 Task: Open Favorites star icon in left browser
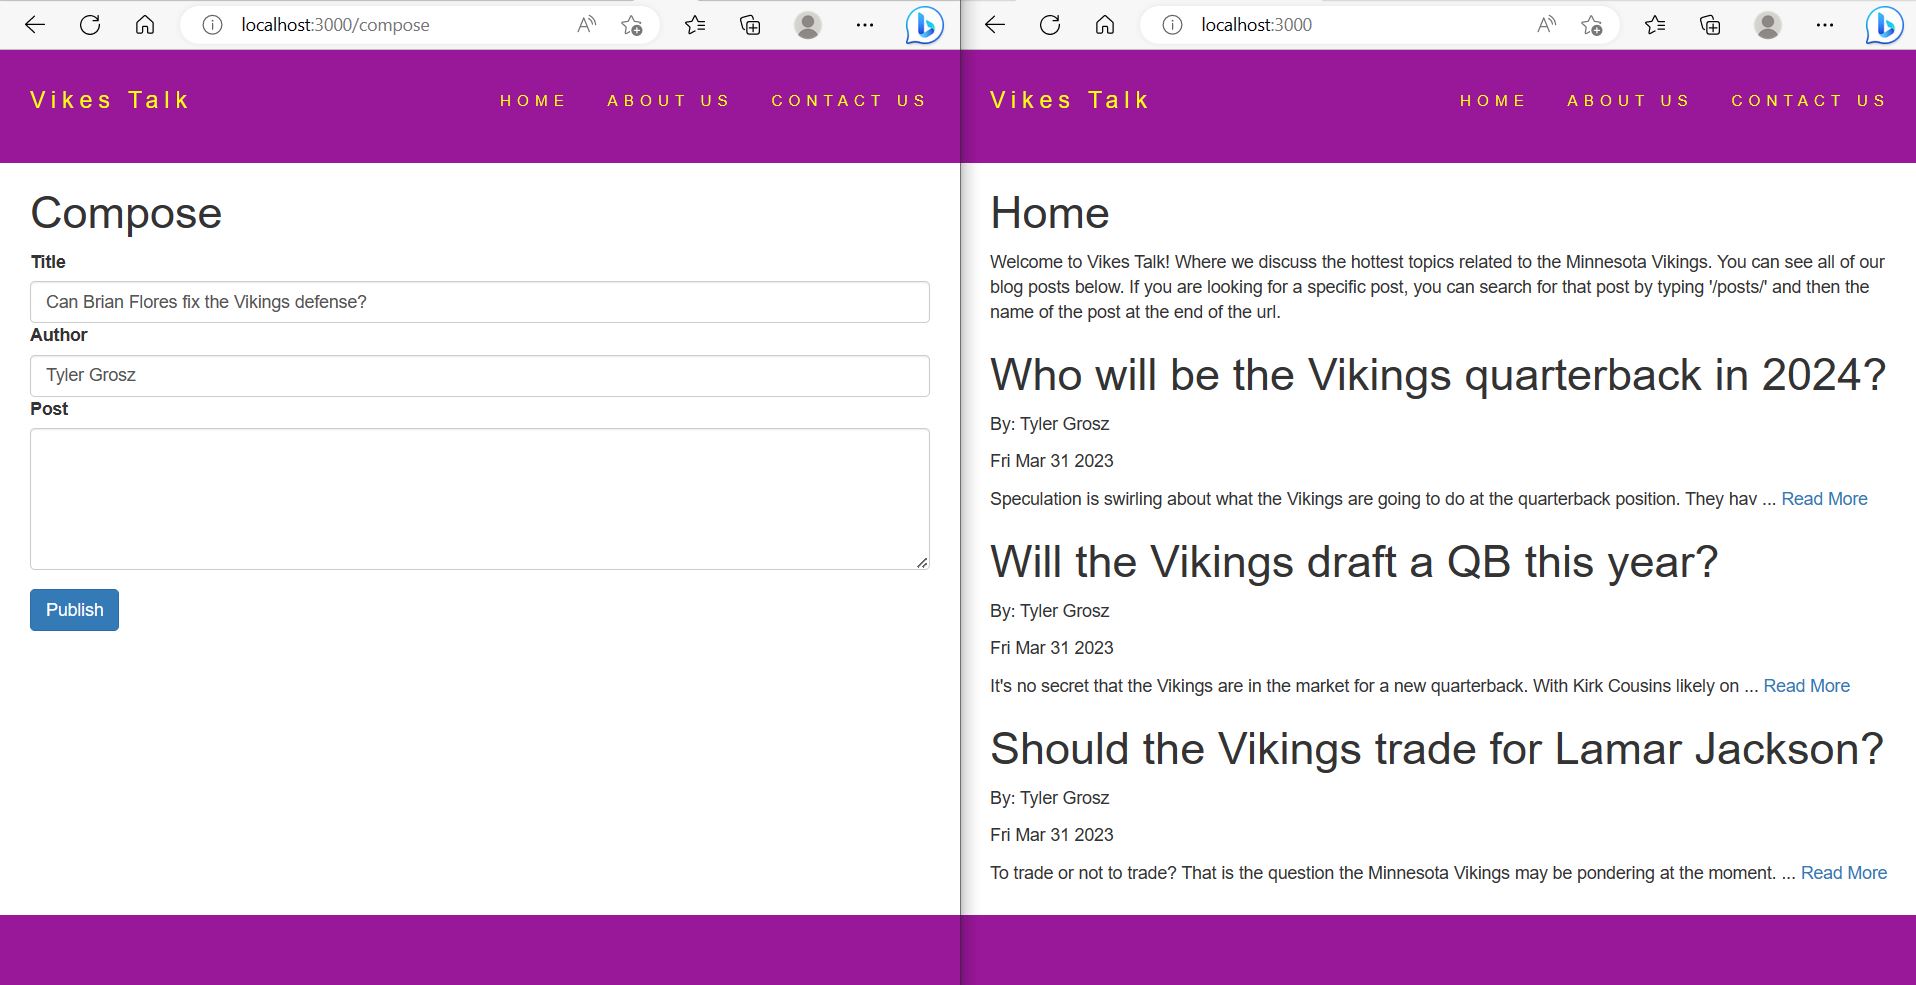[x=695, y=25]
